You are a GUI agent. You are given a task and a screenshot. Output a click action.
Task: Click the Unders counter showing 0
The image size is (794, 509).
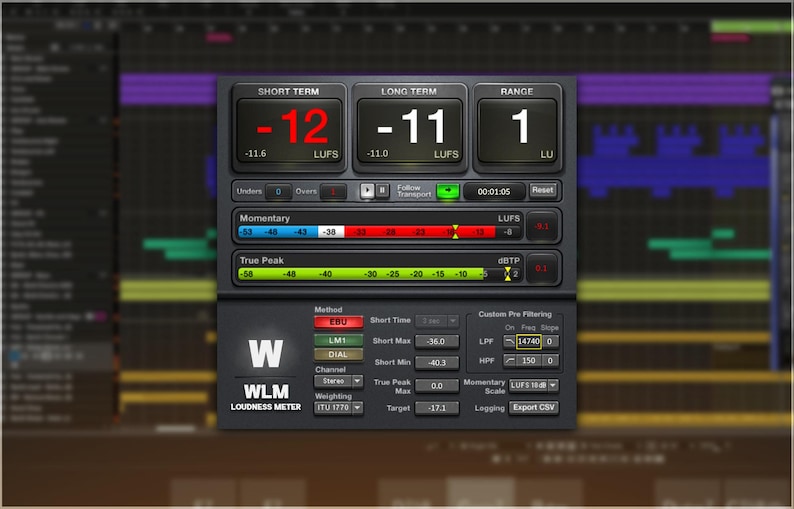pos(278,192)
